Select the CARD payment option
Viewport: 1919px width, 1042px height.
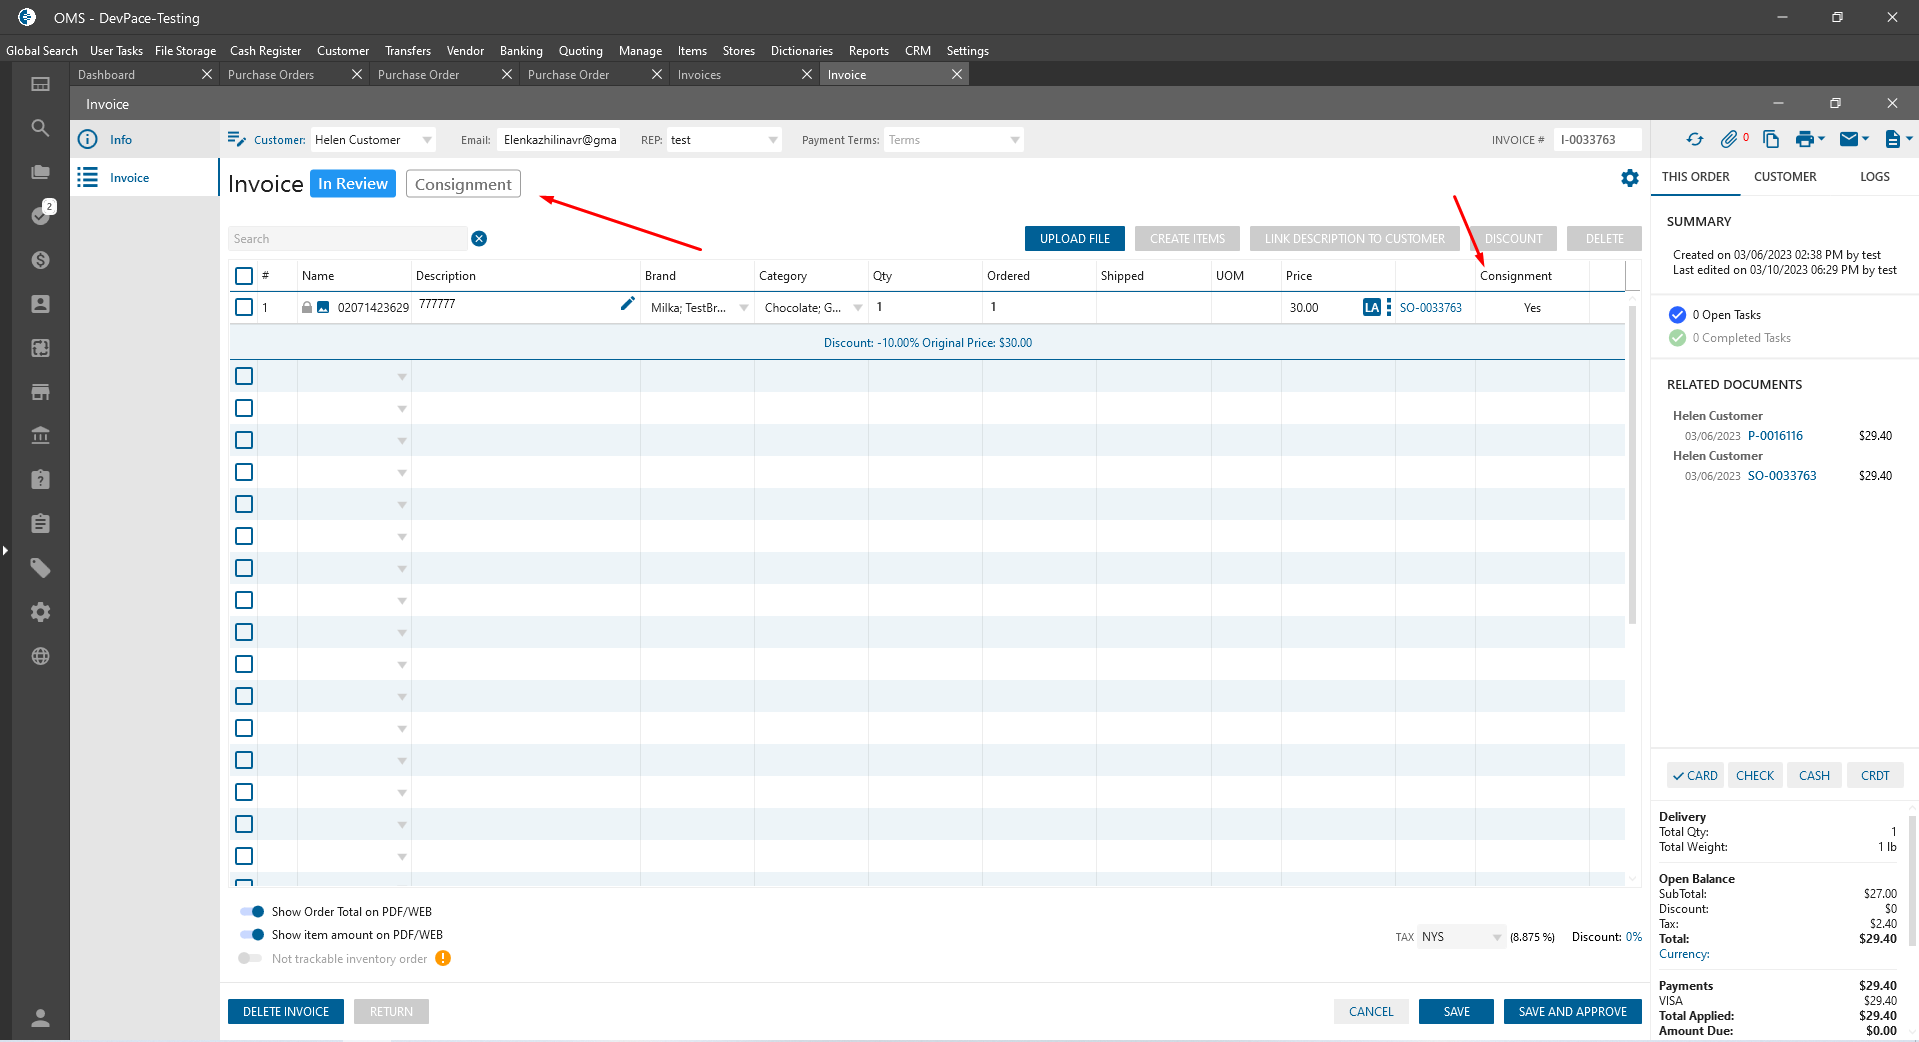pos(1695,775)
